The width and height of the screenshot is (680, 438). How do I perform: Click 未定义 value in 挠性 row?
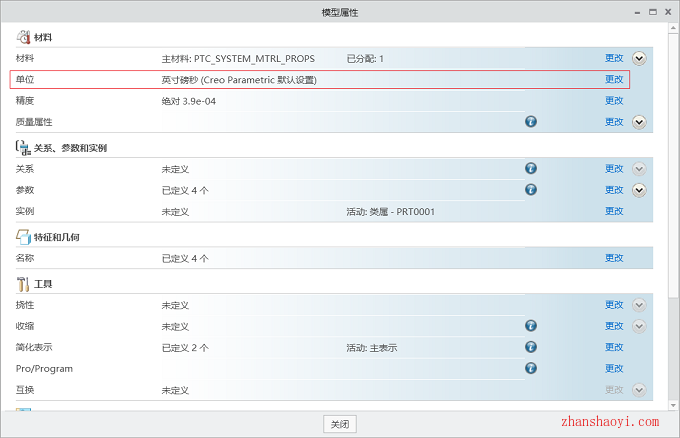(x=175, y=305)
